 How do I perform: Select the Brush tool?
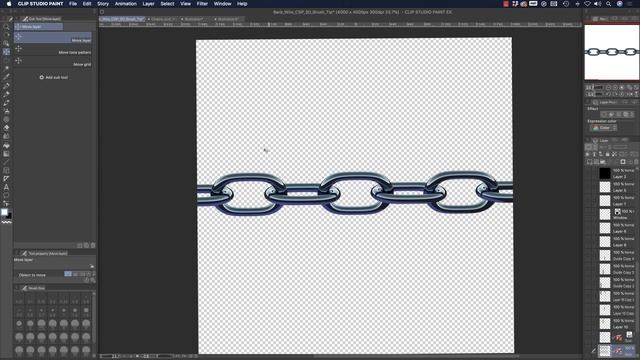6,103
